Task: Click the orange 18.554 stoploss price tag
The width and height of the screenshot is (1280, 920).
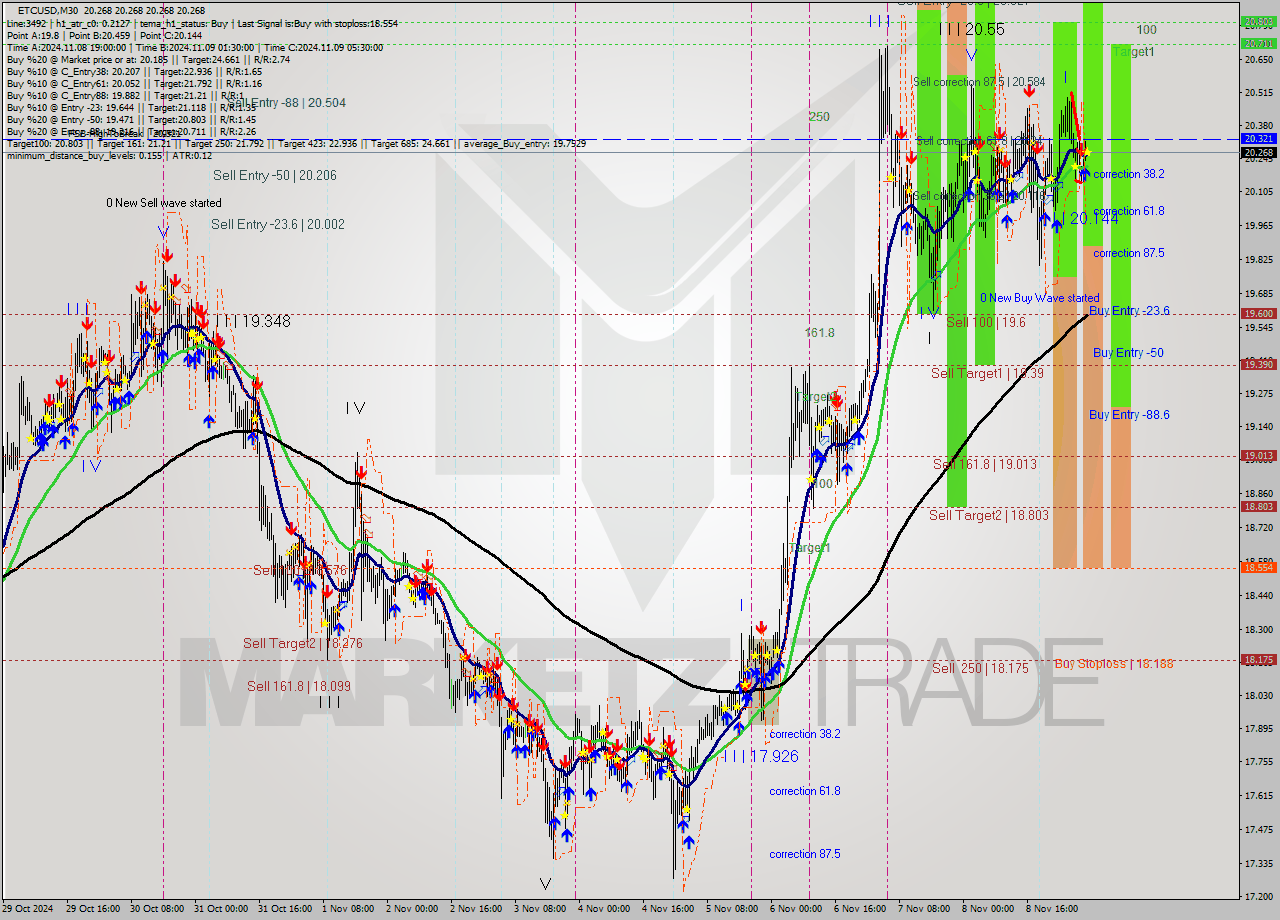Action: [1258, 568]
